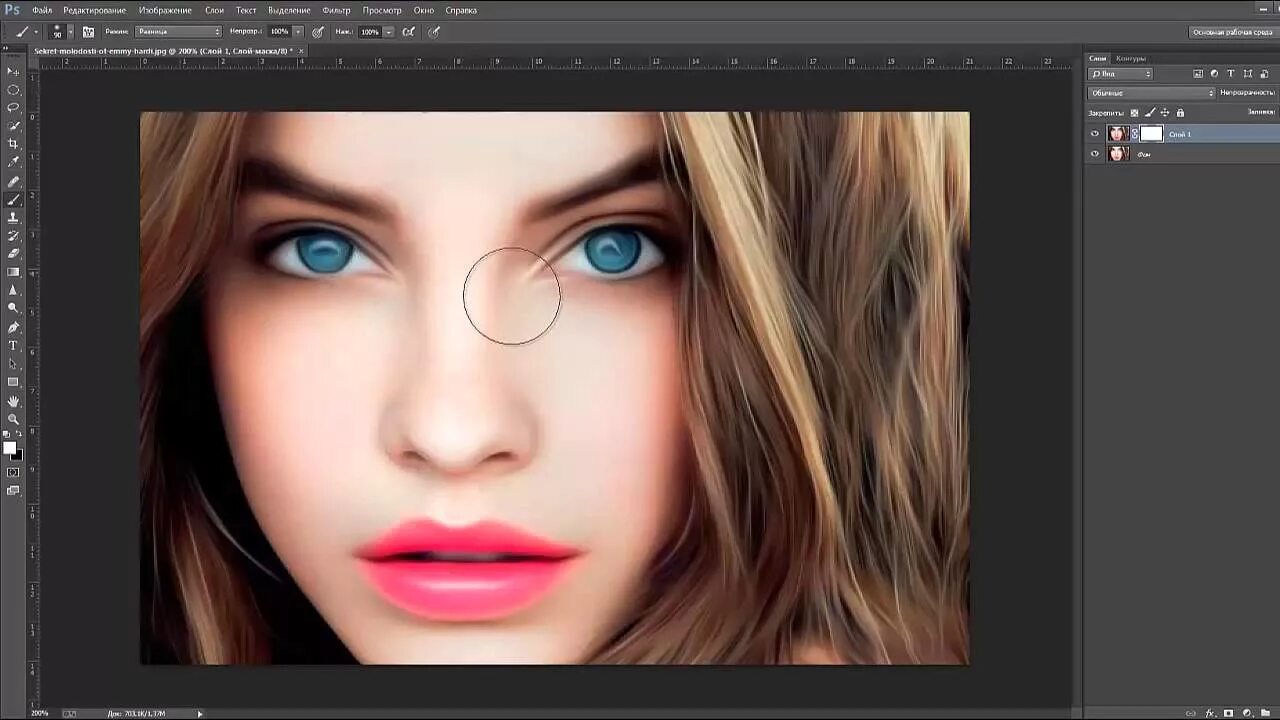Screen dimensions: 1280x720
Task: Filter layers by type (T) icon
Action: (1231, 74)
